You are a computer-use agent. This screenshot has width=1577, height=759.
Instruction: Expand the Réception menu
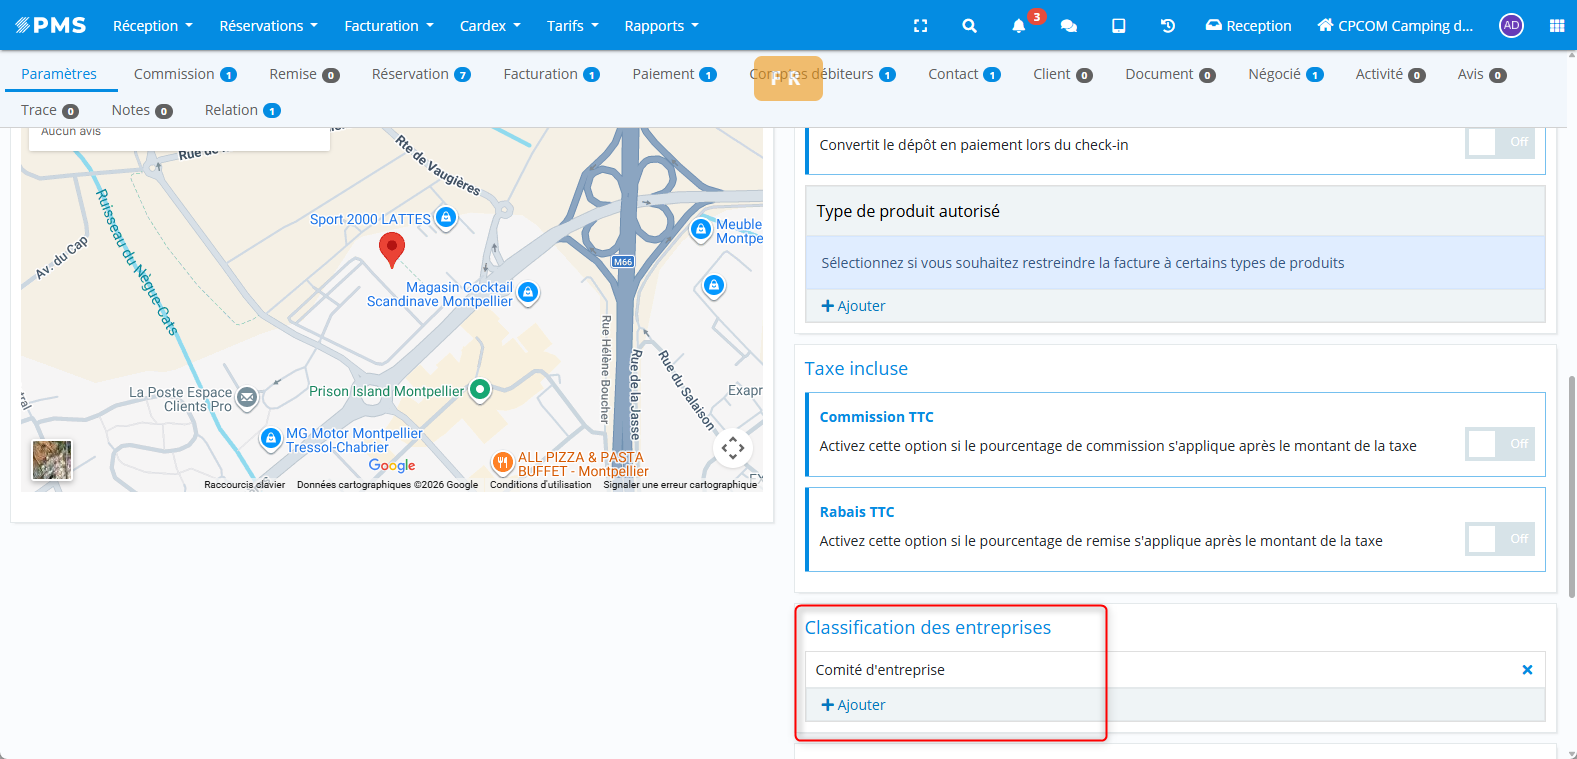click(x=152, y=26)
